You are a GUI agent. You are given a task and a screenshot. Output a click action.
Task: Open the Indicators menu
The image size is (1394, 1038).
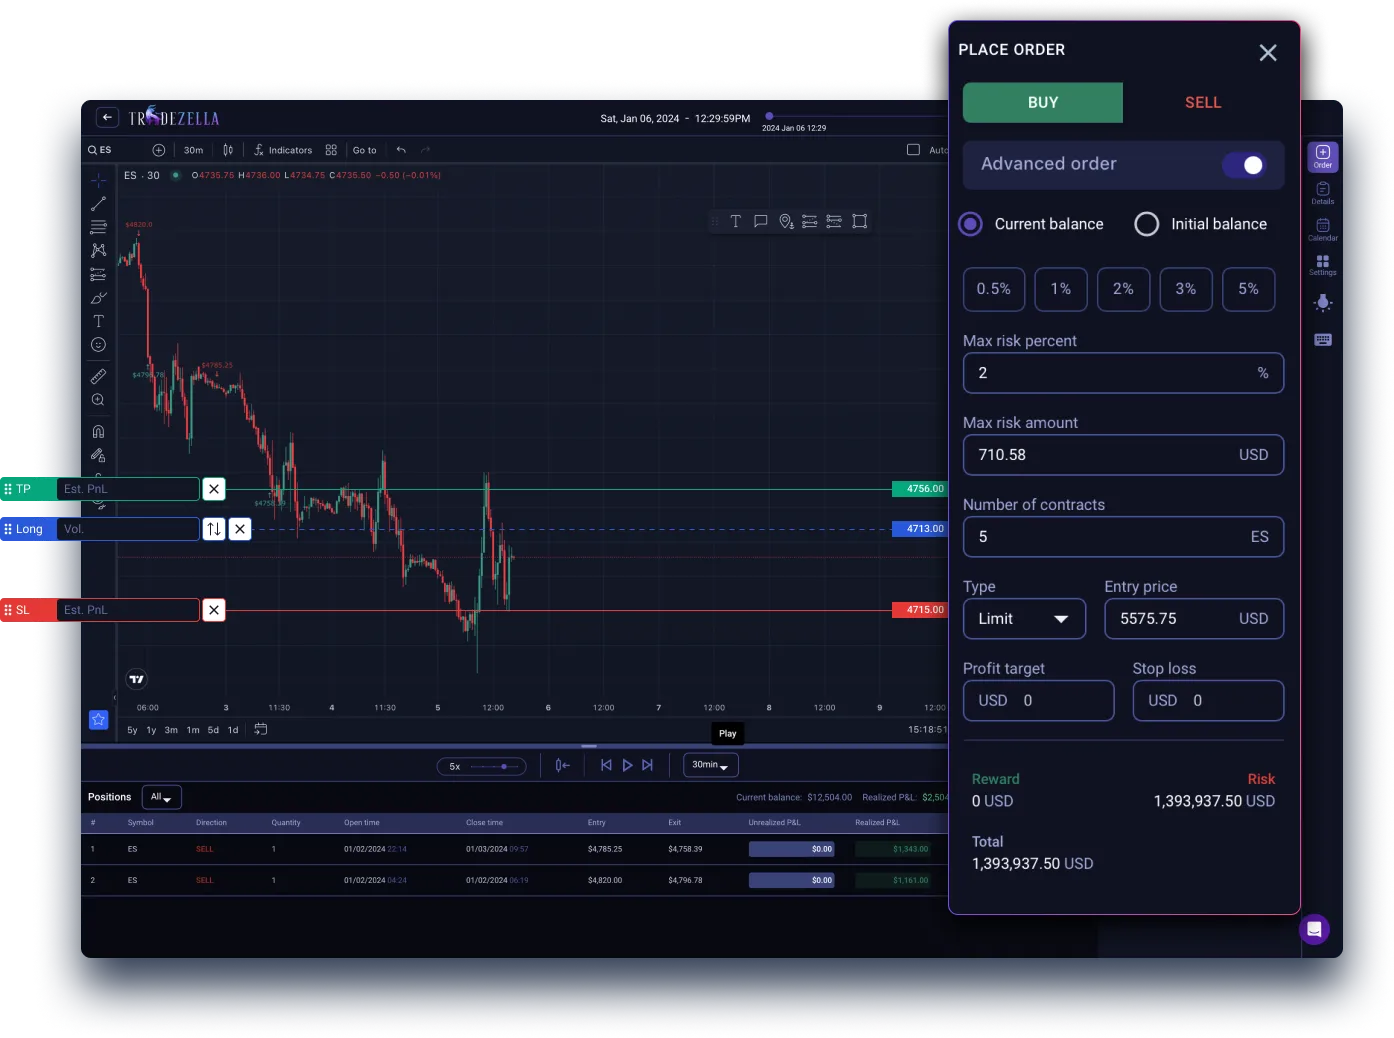[x=283, y=150]
